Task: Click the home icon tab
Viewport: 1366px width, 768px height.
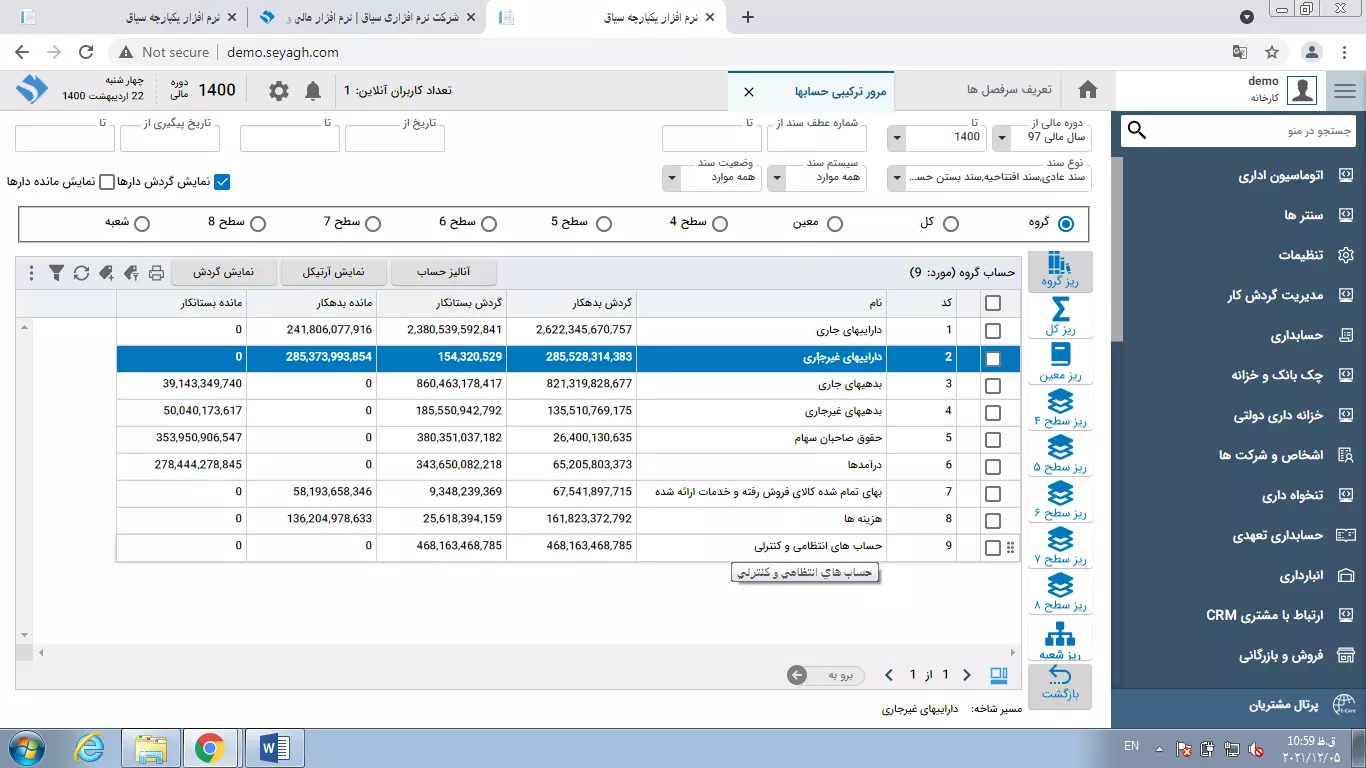Action: (1088, 90)
